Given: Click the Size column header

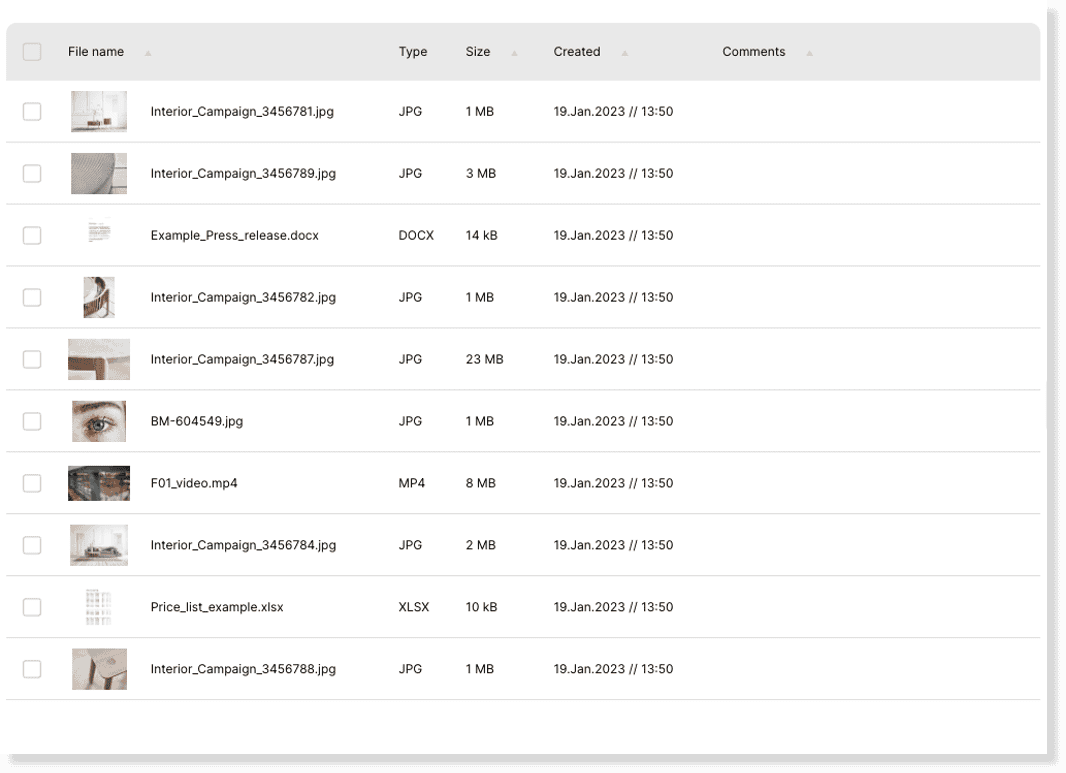Looking at the screenshot, I should (x=477, y=51).
